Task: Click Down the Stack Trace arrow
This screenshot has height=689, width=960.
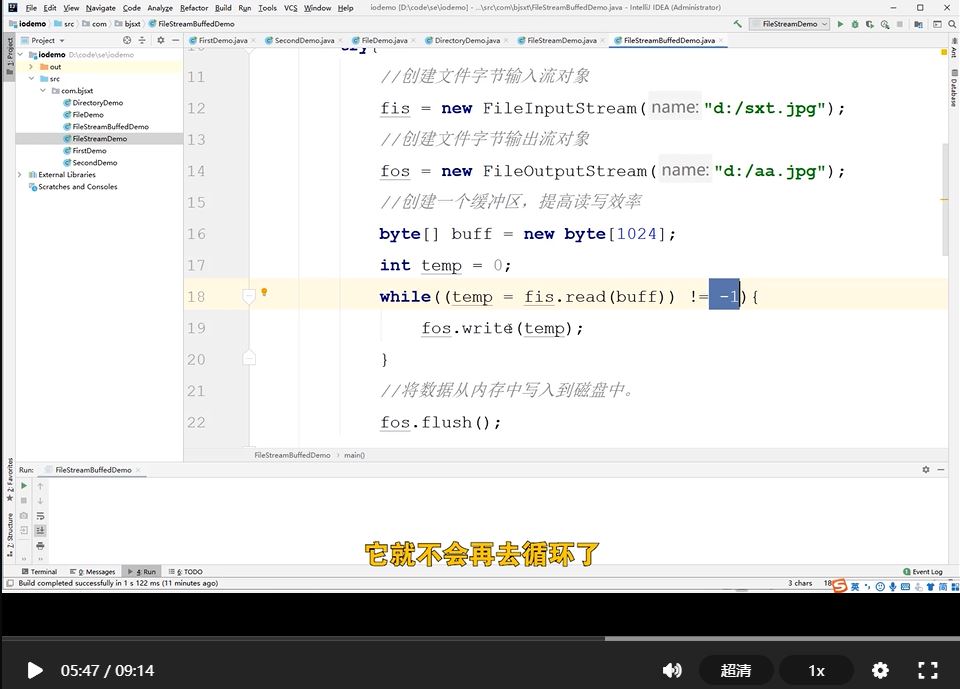Action: [40, 500]
